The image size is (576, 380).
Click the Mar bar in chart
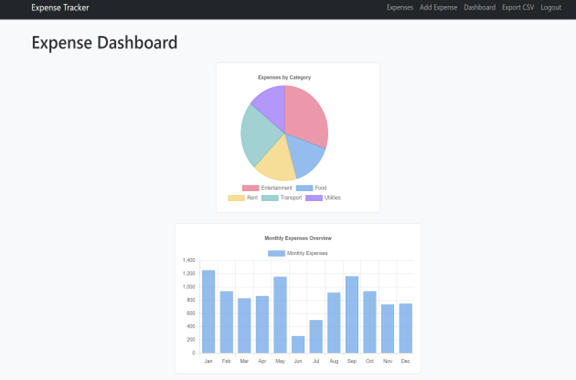[x=244, y=326]
